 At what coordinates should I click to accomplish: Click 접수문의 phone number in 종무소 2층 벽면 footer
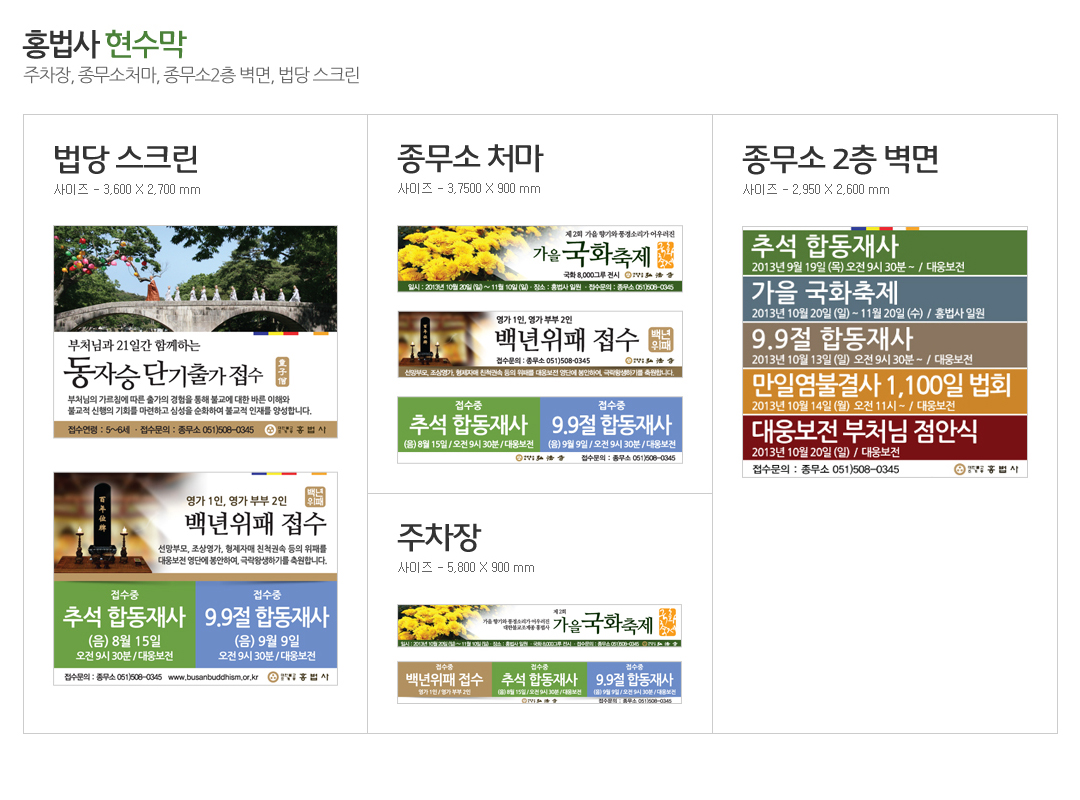[x=826, y=469]
